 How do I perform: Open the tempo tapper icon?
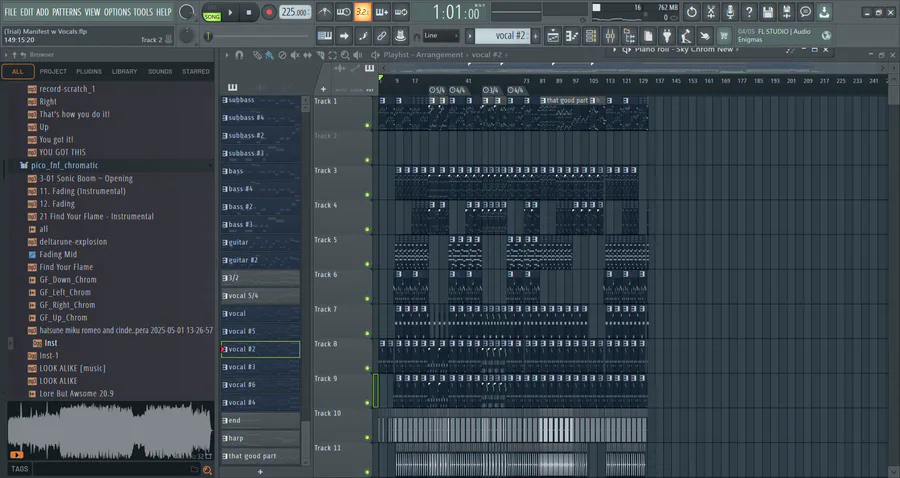[x=686, y=36]
